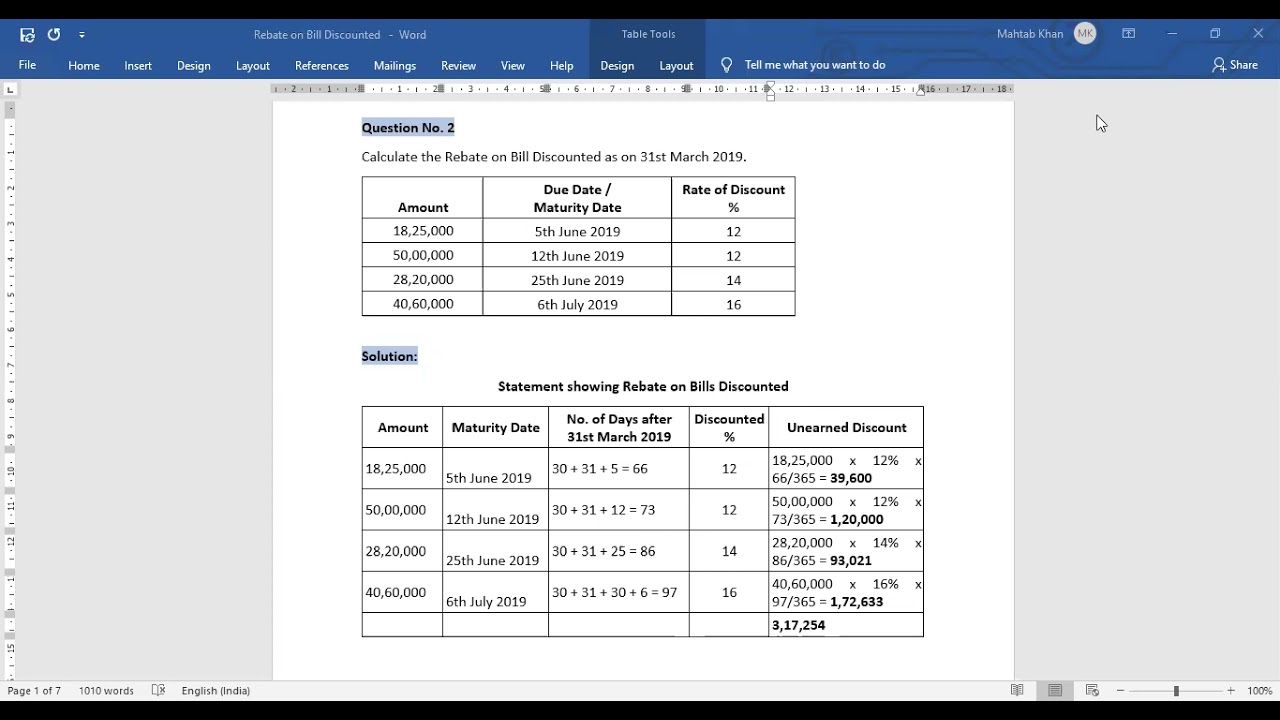The height and width of the screenshot is (720, 1280).
Task: Click the zoom in plus button
Action: (1231, 691)
